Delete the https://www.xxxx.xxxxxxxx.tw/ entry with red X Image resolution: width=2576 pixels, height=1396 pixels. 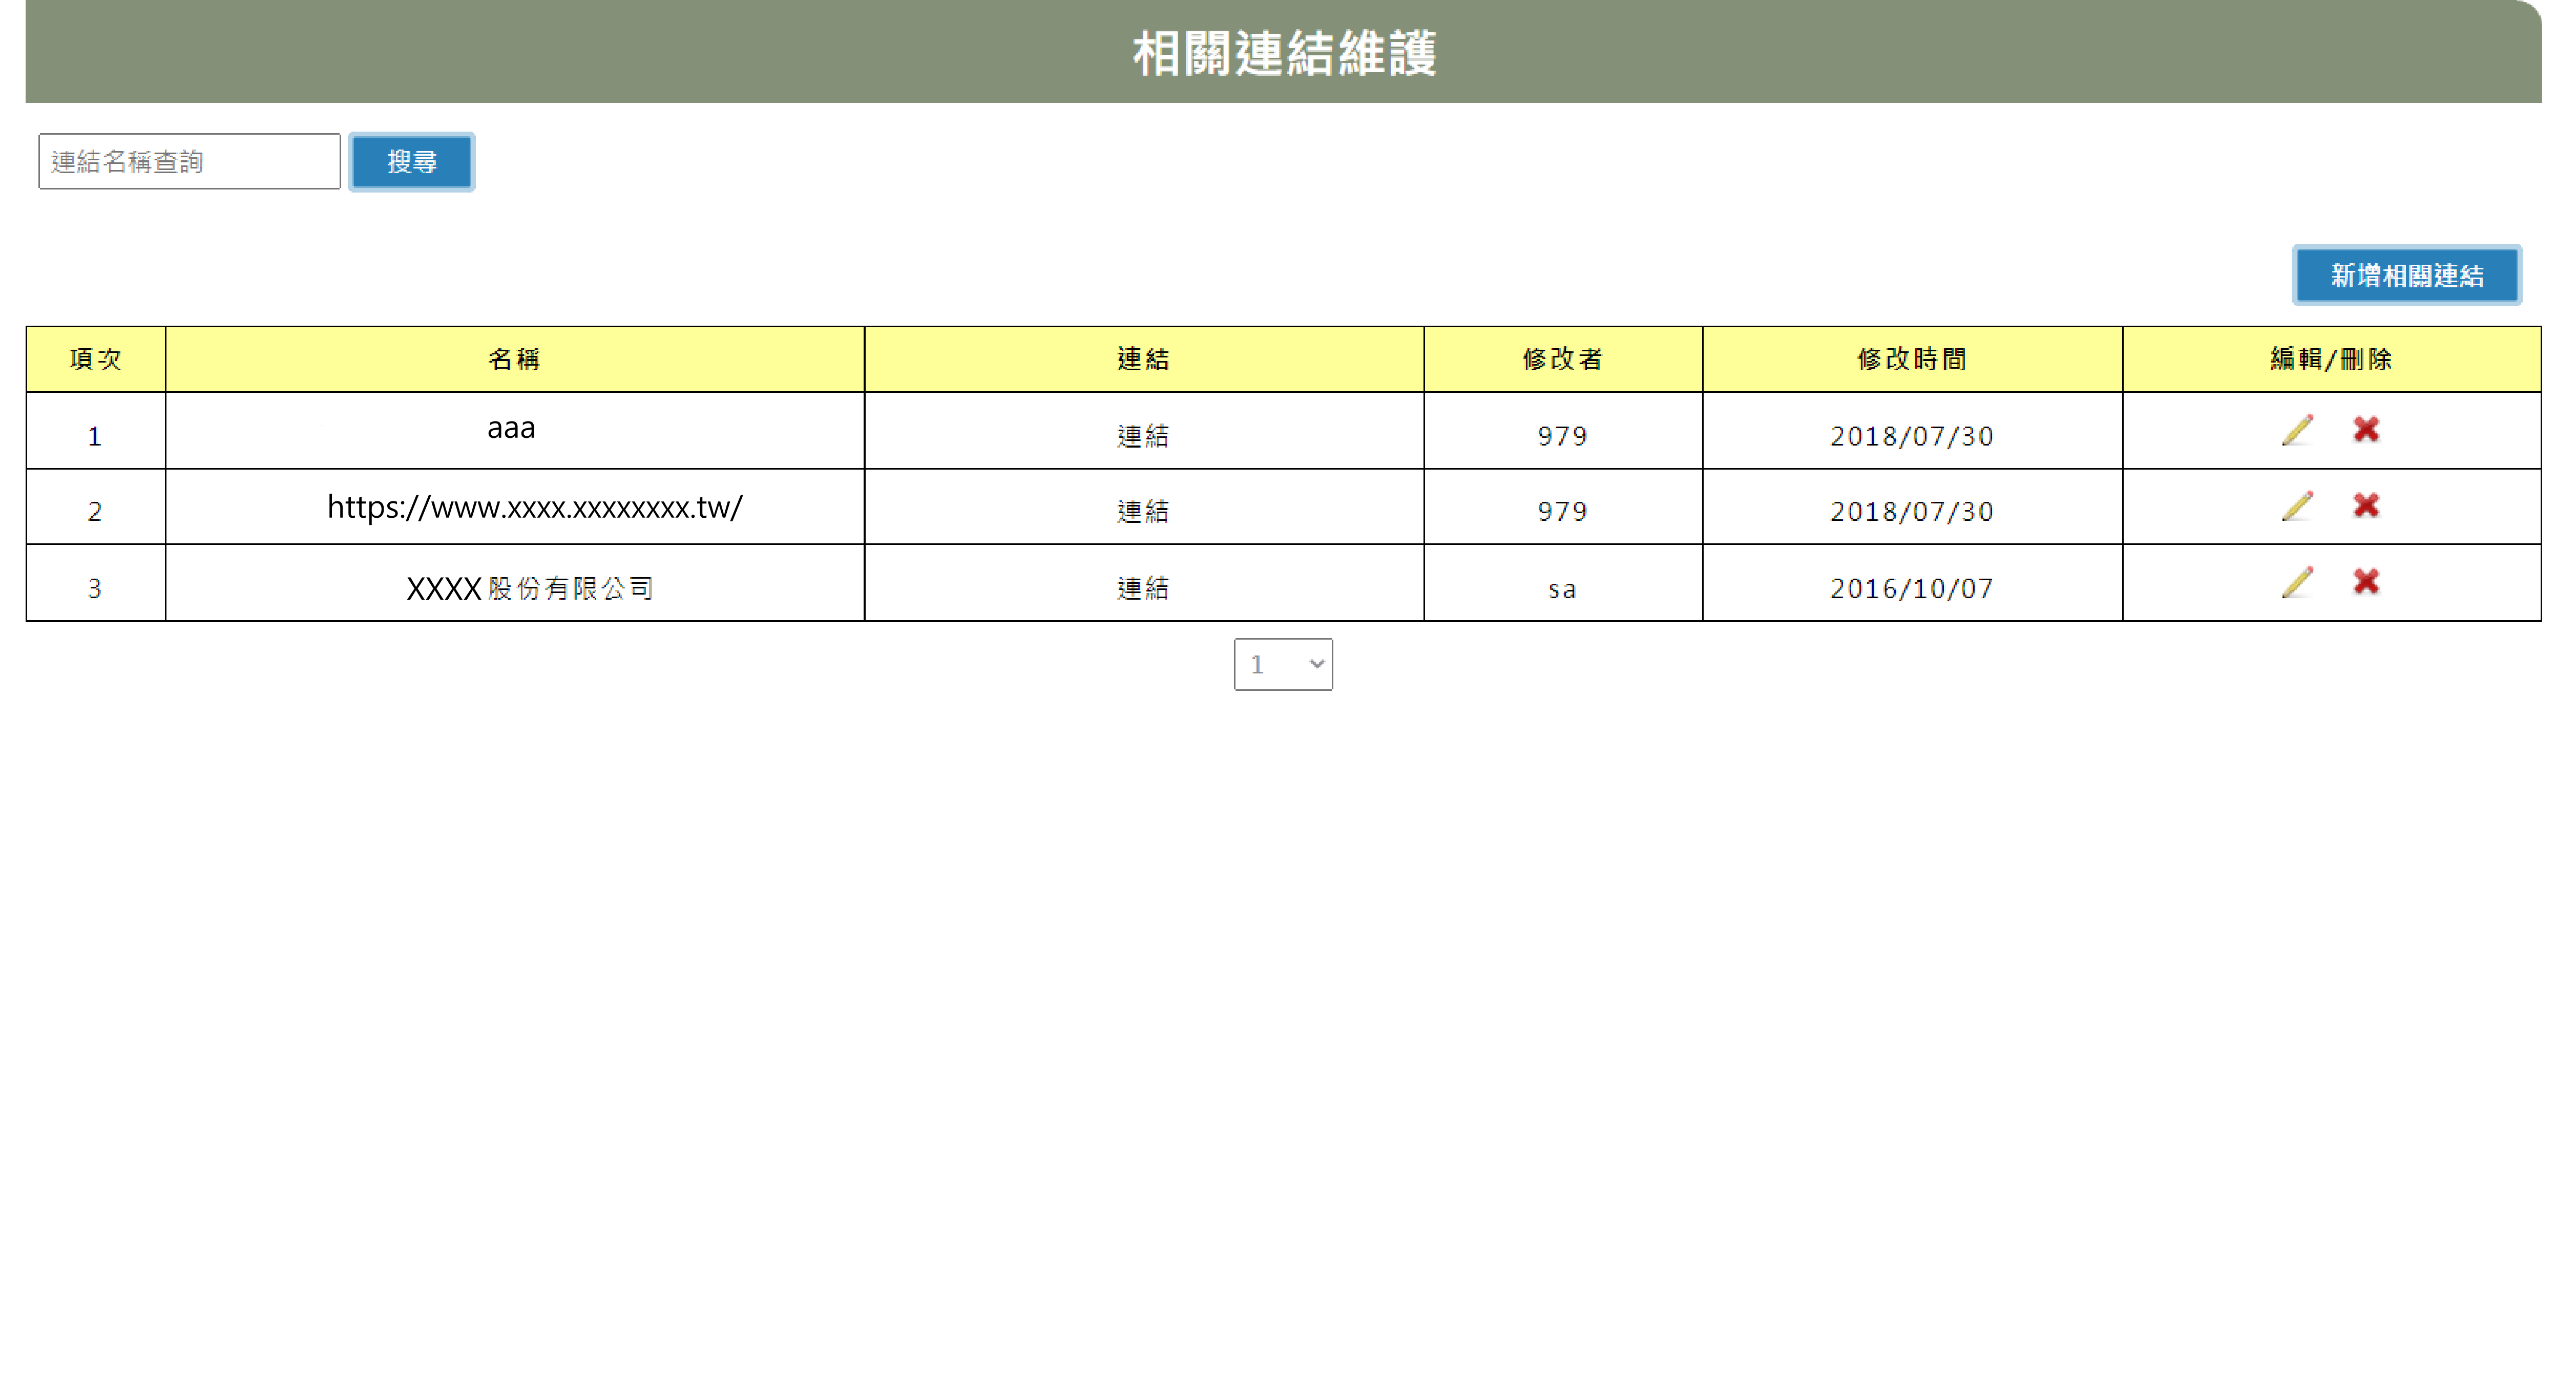2366,505
